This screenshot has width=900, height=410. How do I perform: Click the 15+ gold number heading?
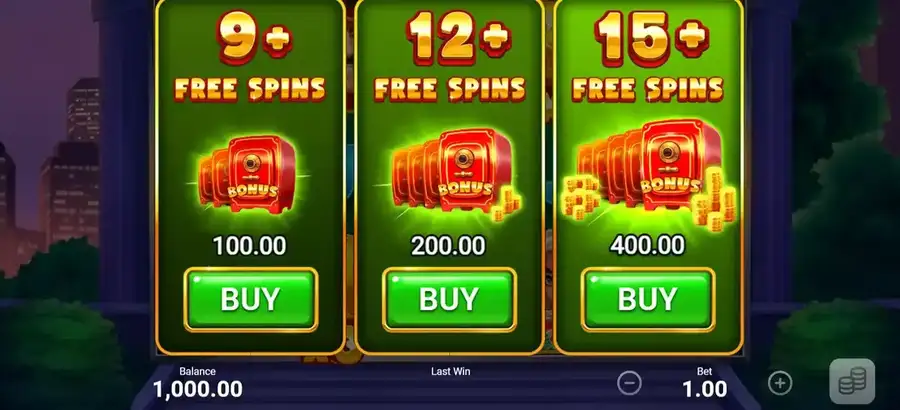pos(651,37)
